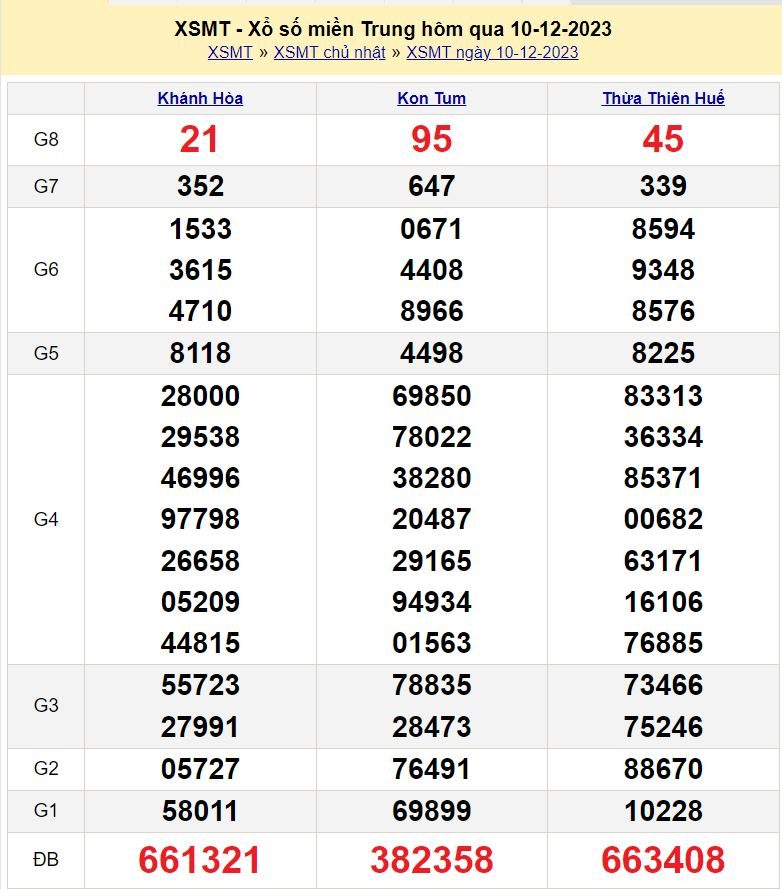Select G6 number 1533
782x889 pixels.
200,229
